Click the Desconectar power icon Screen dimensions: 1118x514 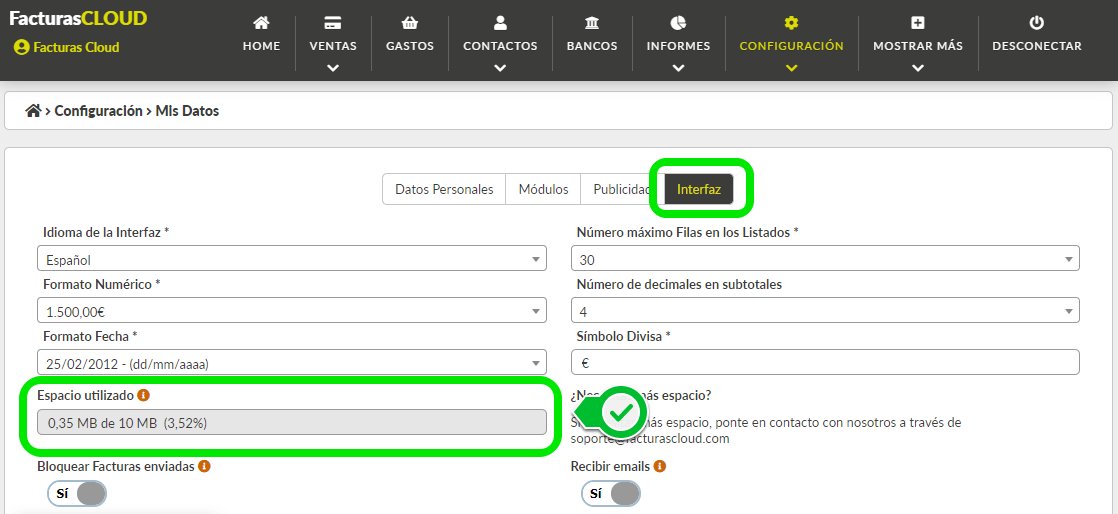[x=1037, y=24]
